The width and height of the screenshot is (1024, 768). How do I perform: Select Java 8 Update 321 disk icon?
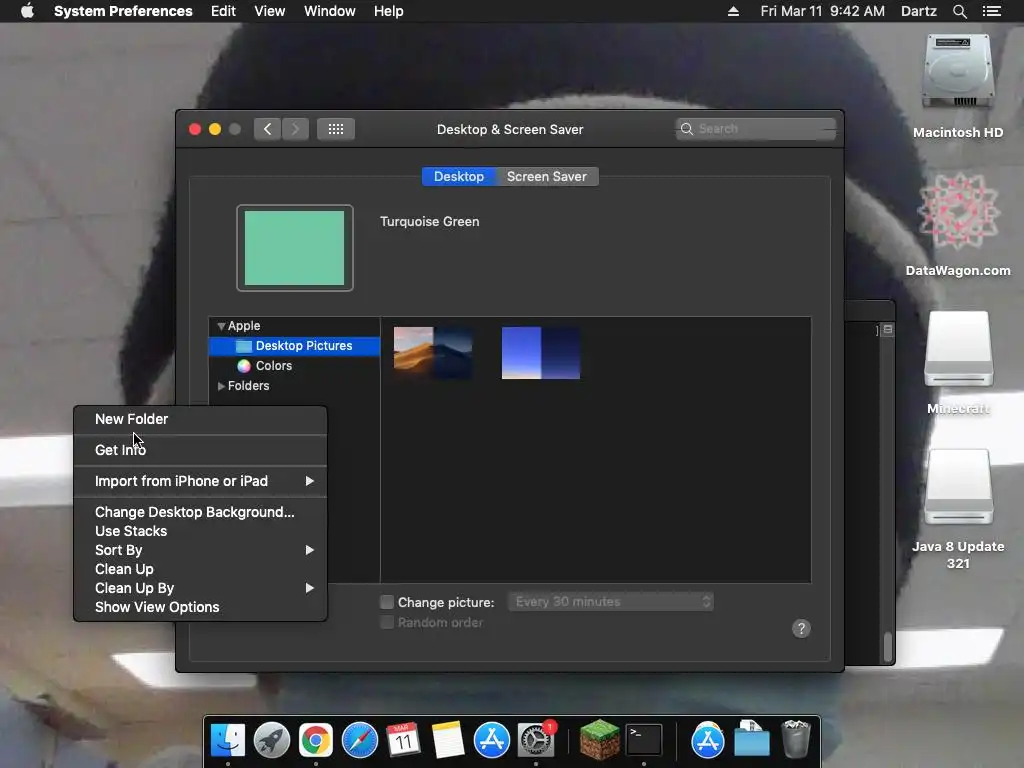(x=958, y=487)
